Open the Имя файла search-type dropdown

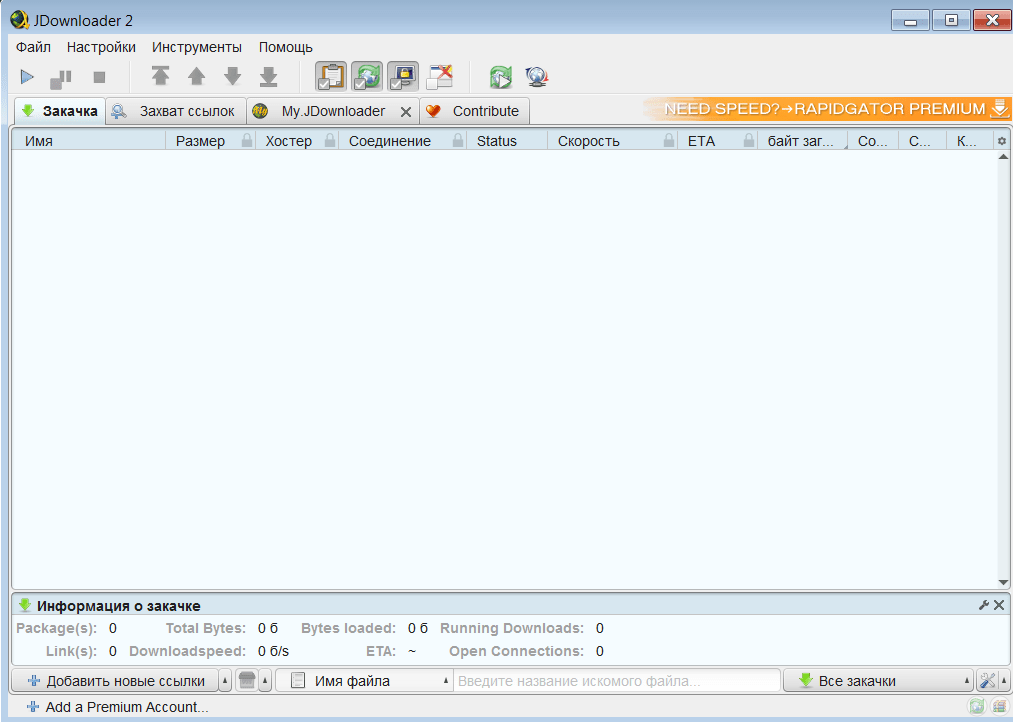[364, 681]
